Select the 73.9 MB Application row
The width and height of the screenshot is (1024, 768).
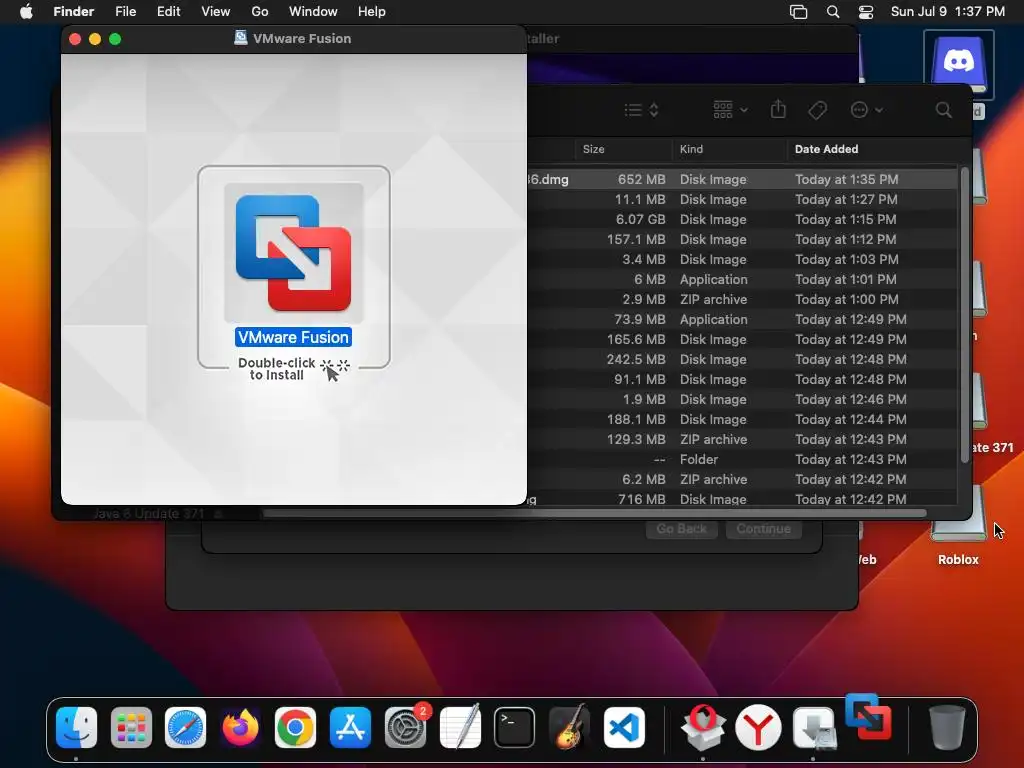pos(743,319)
